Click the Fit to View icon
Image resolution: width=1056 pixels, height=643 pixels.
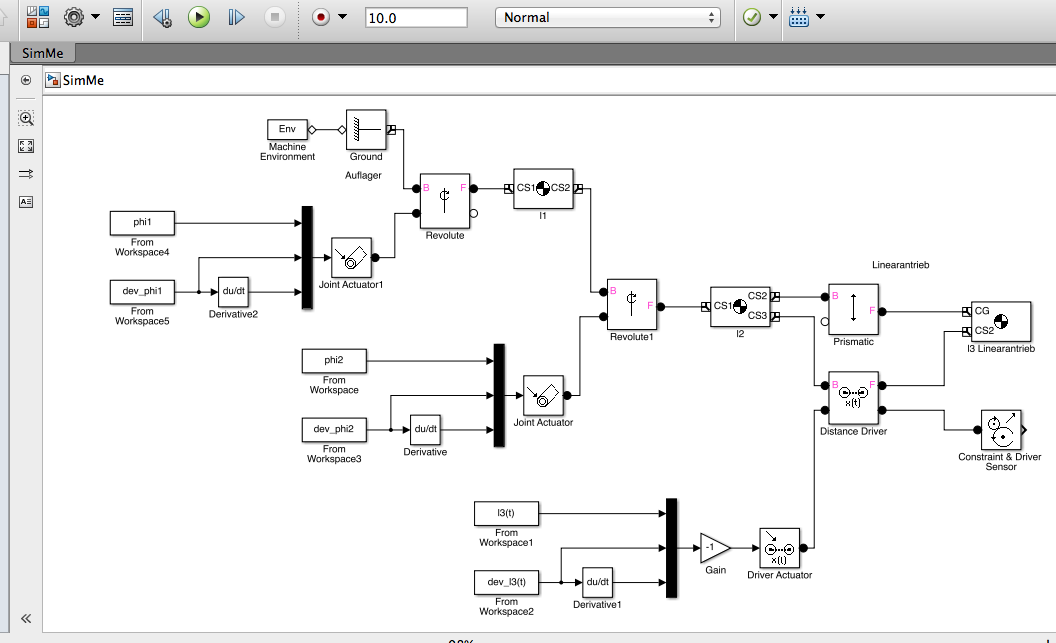(x=26, y=146)
